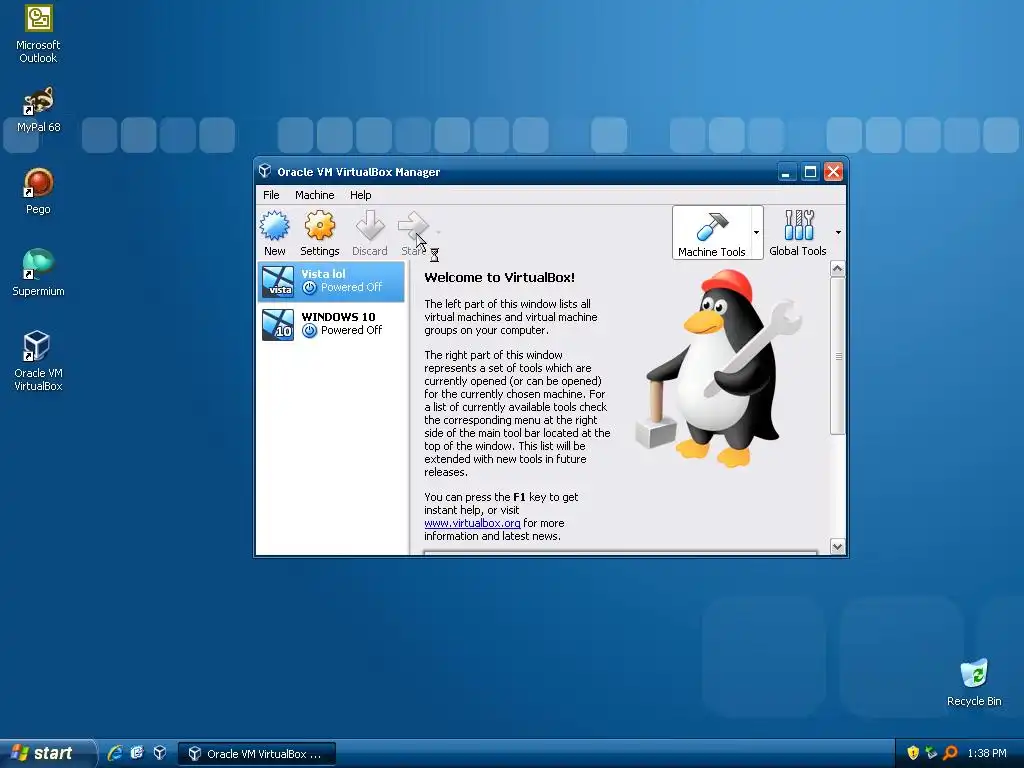1024x768 pixels.
Task: Click the Microsoft Outlook desktop icon
Action: click(38, 34)
